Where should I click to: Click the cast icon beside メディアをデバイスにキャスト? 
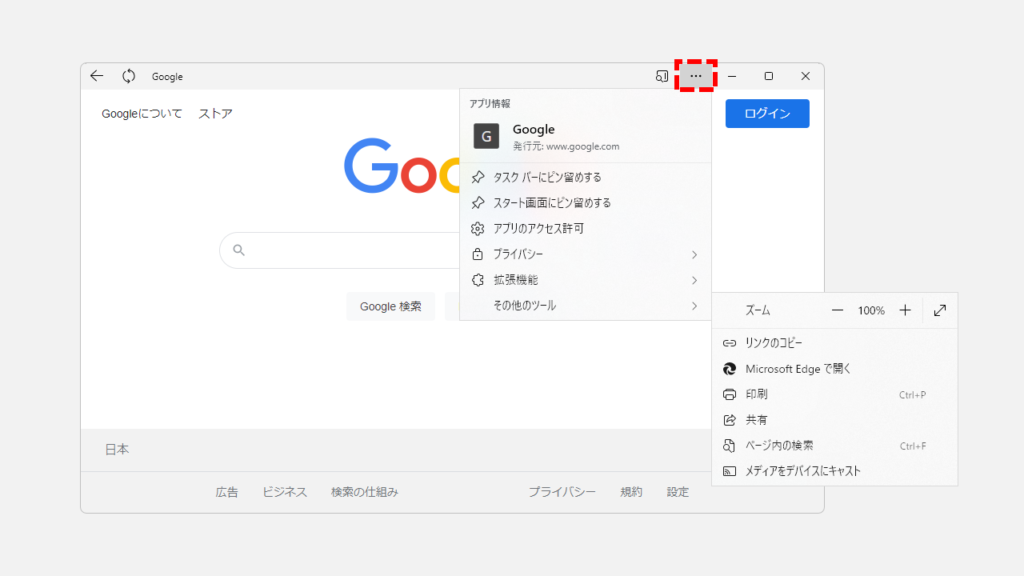point(729,471)
